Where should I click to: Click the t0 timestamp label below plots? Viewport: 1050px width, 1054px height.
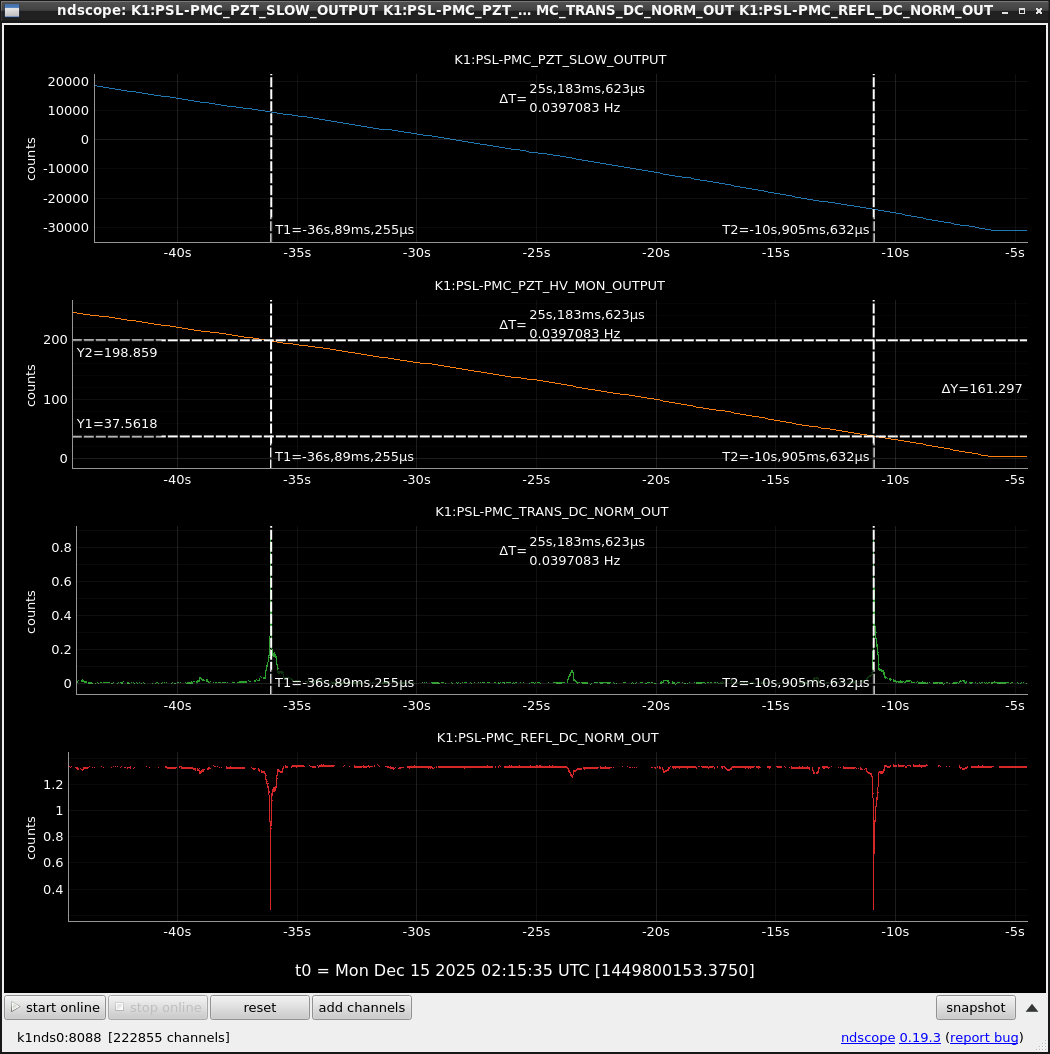(x=524, y=970)
